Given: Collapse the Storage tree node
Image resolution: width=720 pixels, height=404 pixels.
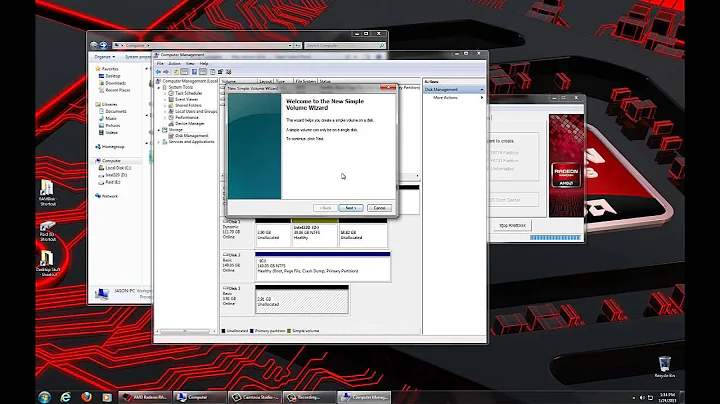Looking at the screenshot, I should pos(159,130).
